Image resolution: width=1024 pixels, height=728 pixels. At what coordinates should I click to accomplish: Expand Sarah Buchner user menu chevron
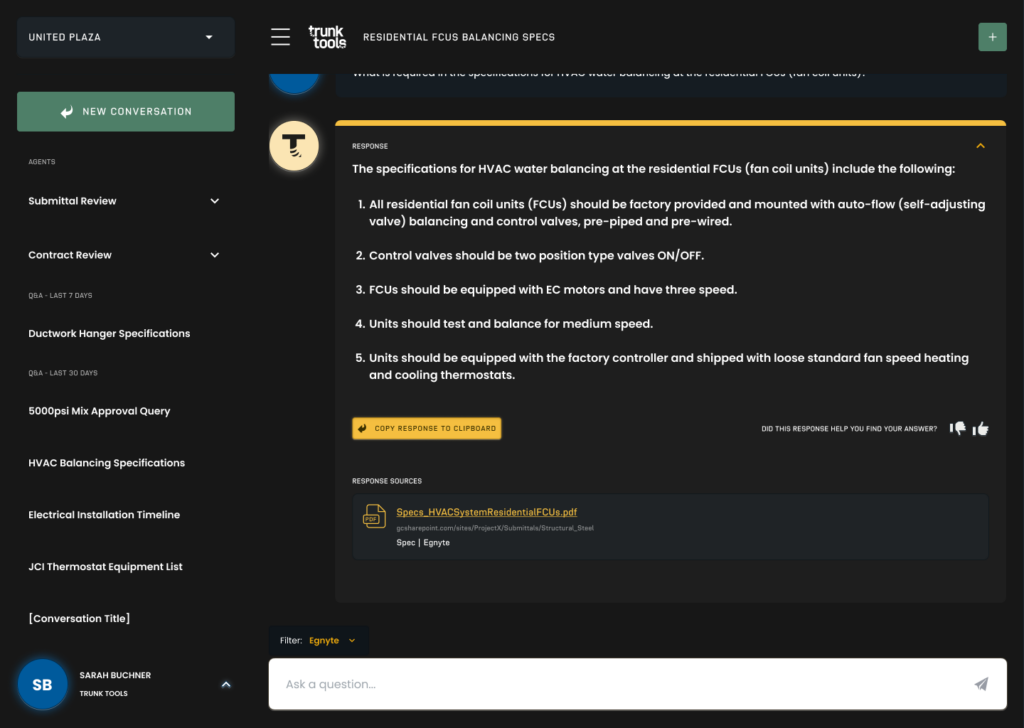pos(225,684)
